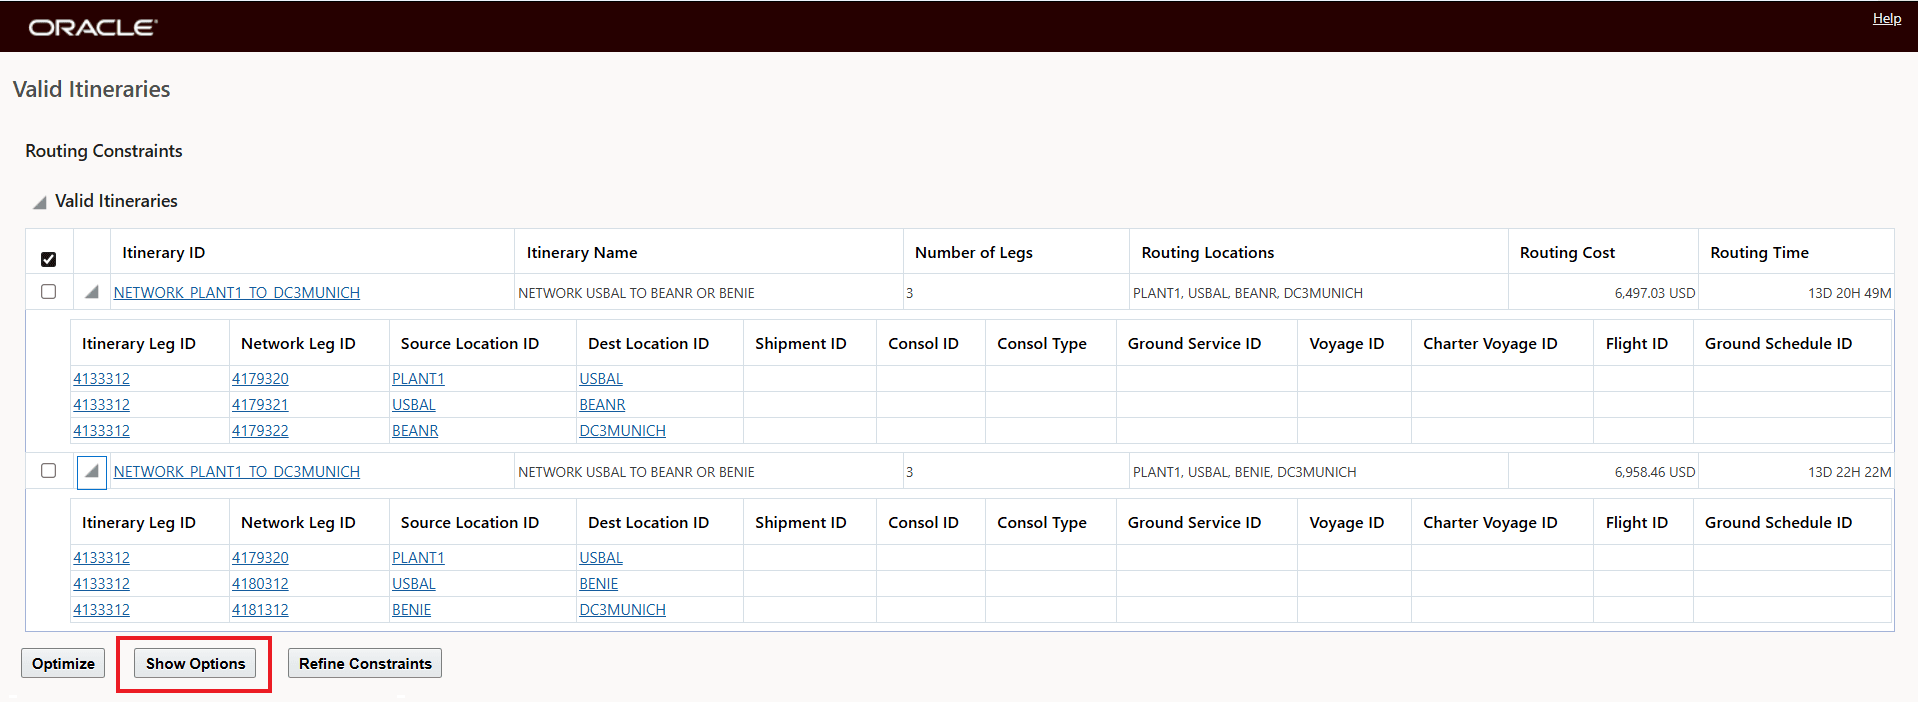Click the Optimize button
Image resolution: width=1918 pixels, height=702 pixels.
(63, 663)
